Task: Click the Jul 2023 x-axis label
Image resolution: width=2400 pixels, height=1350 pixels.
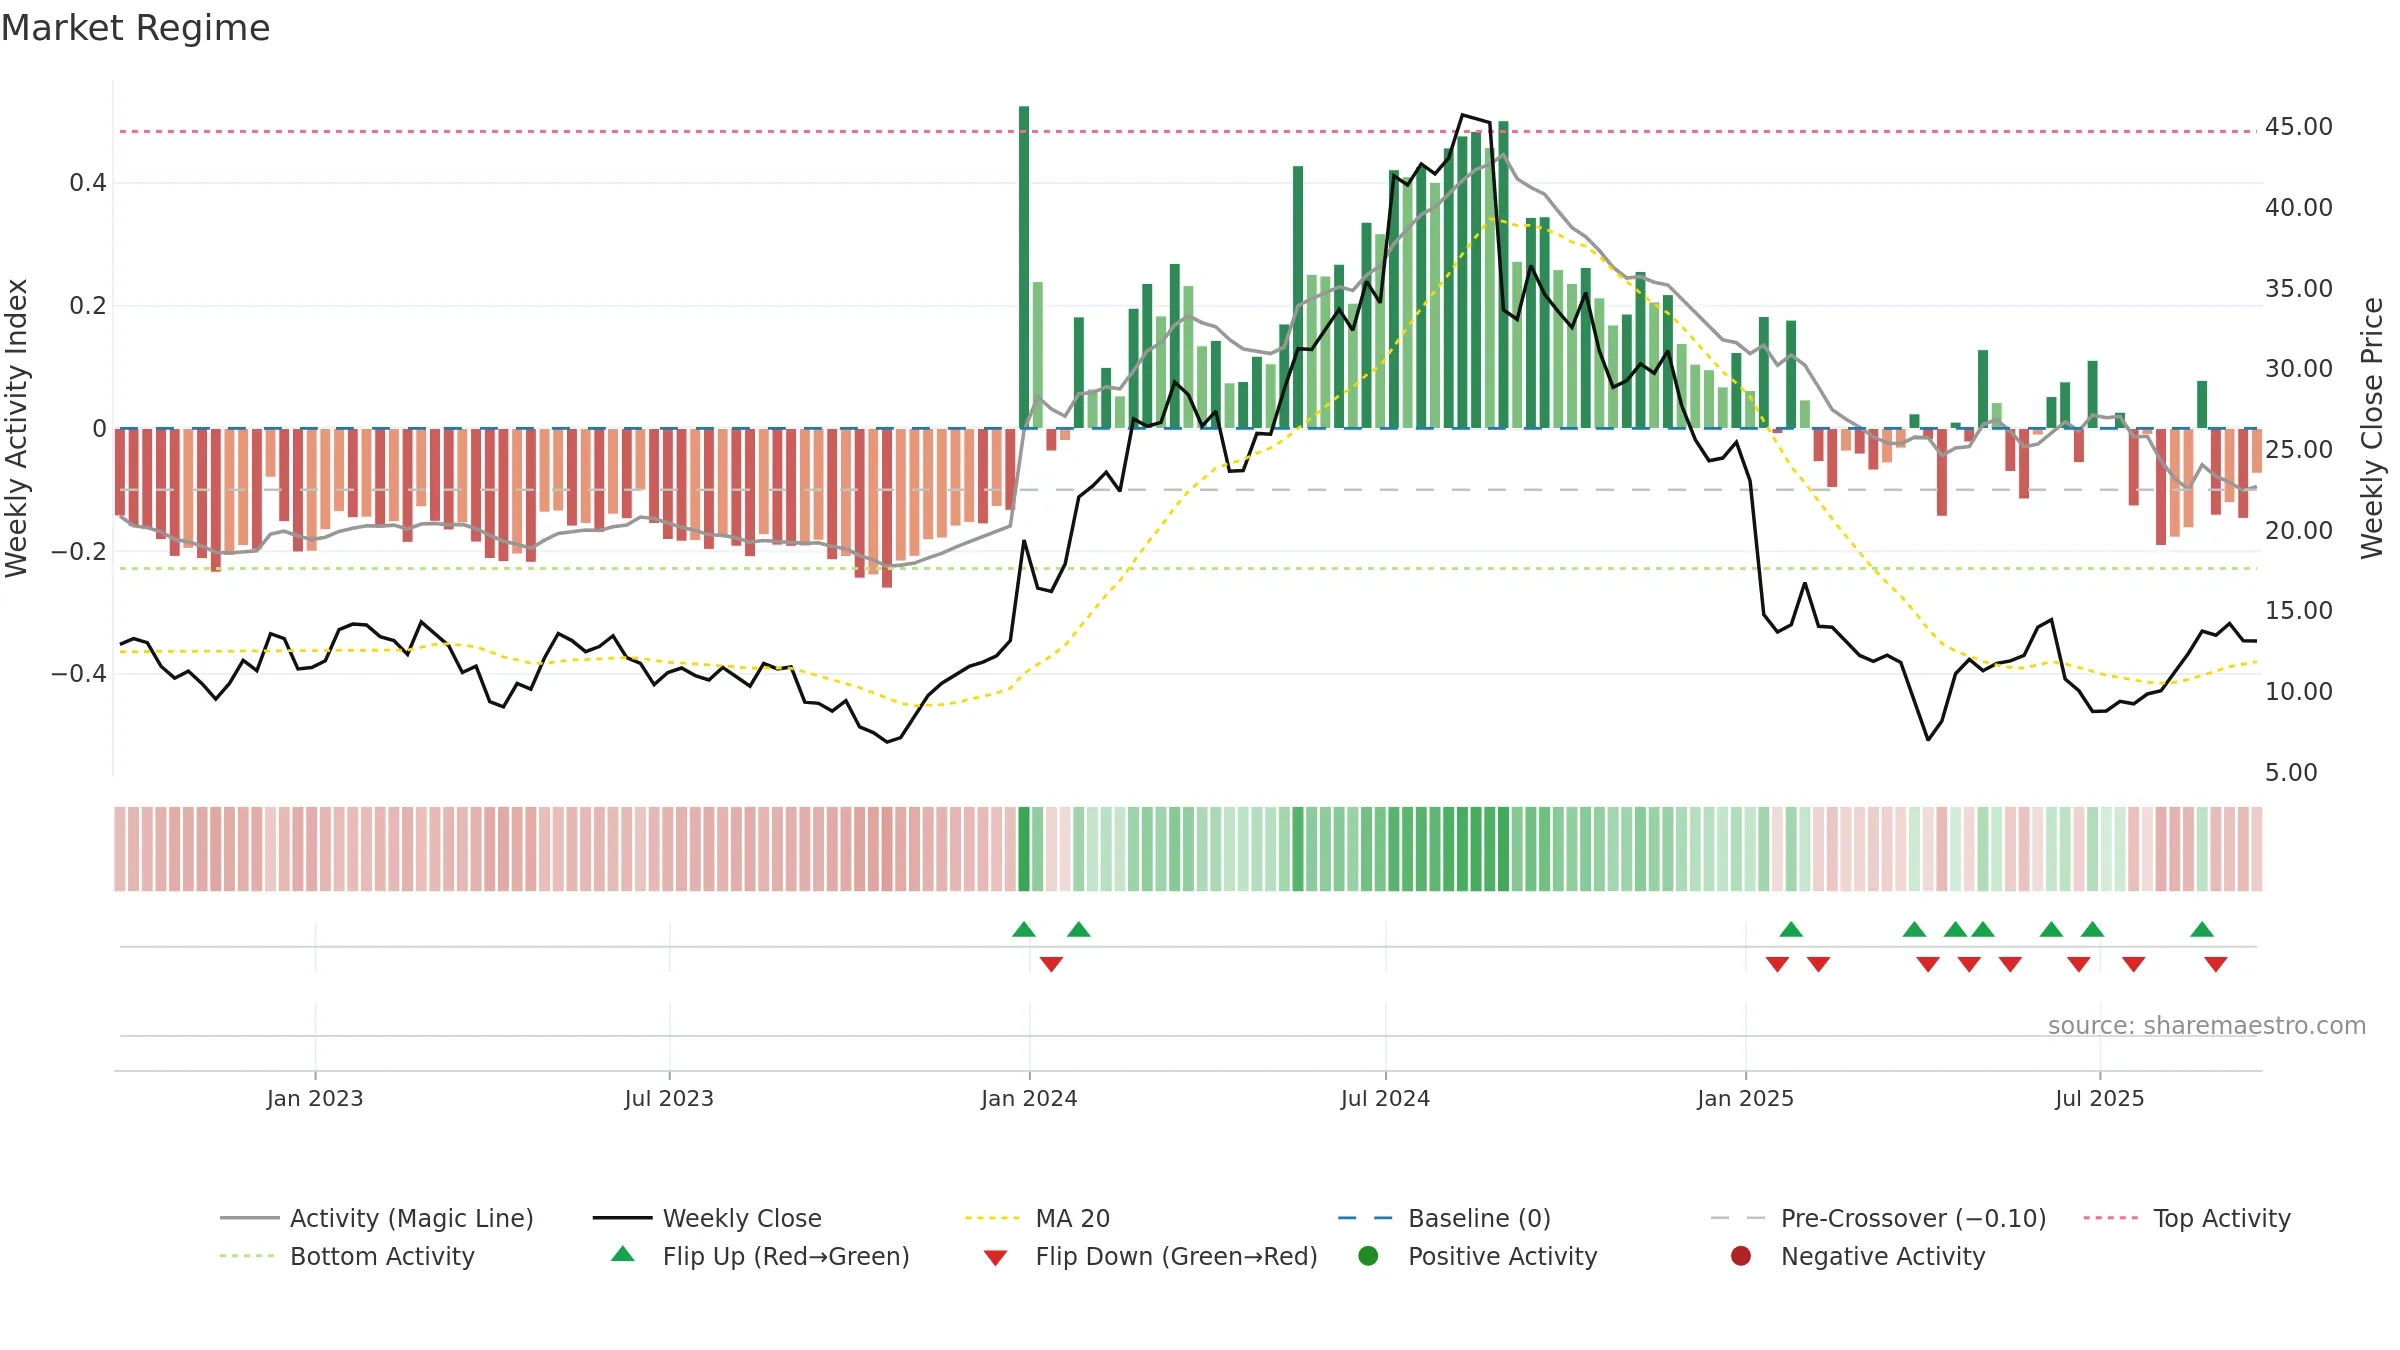Action: [670, 1099]
